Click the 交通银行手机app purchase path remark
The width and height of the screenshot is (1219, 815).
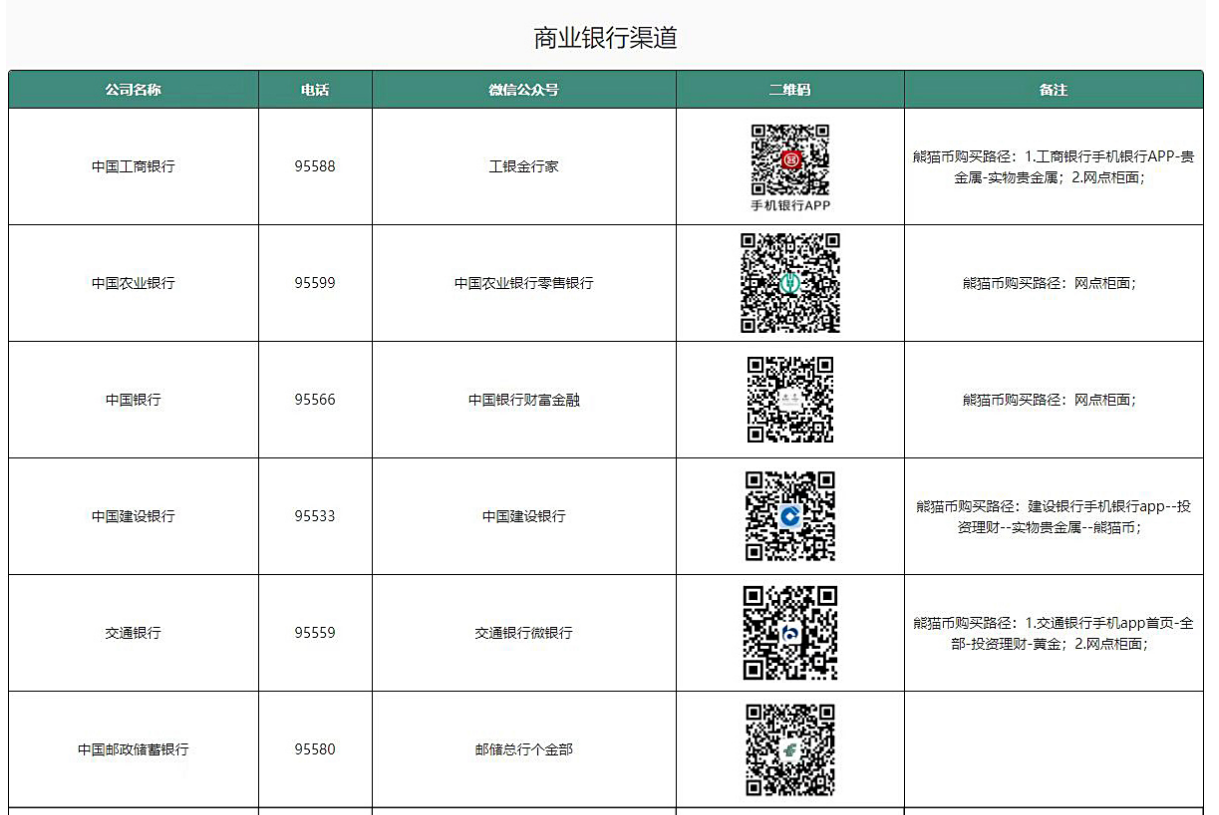click(x=1053, y=633)
